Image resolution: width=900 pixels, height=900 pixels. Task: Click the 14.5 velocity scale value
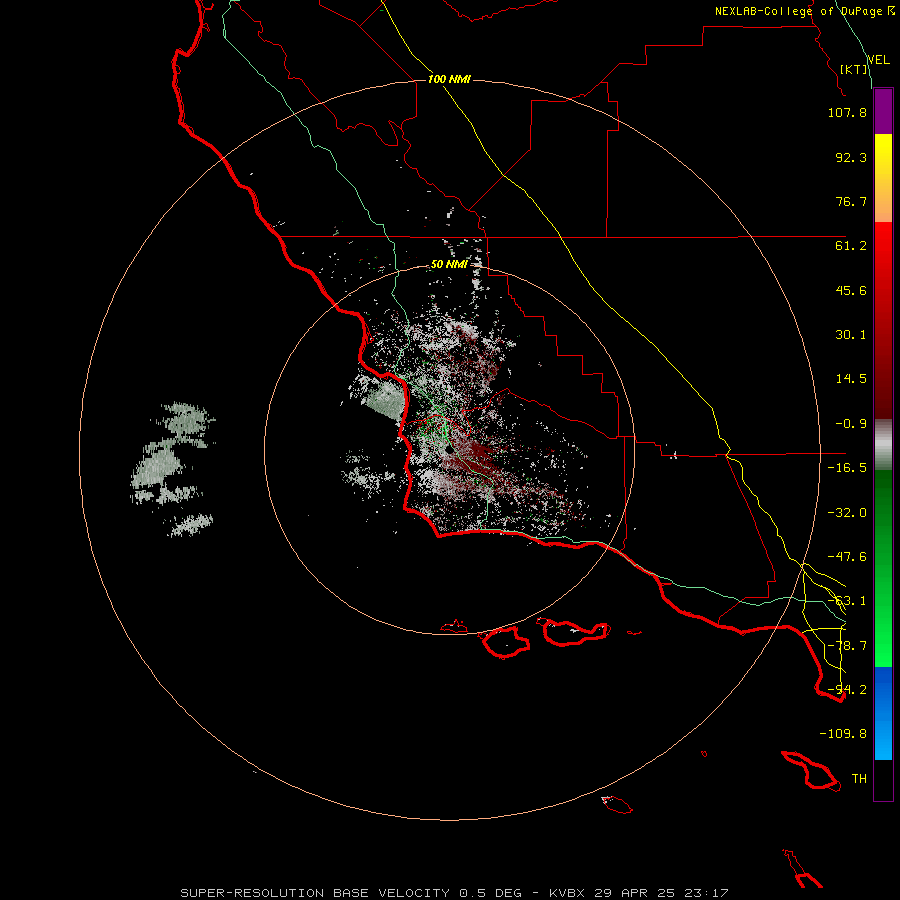(851, 379)
